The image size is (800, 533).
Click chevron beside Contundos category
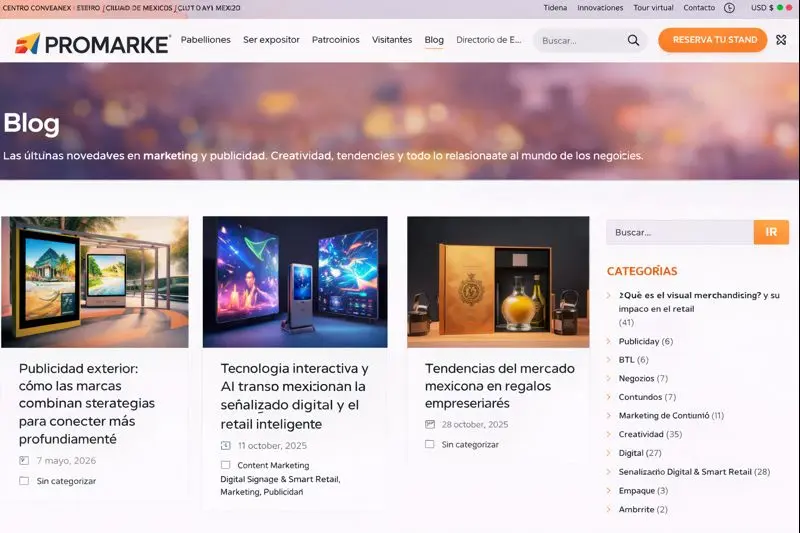[x=609, y=397]
